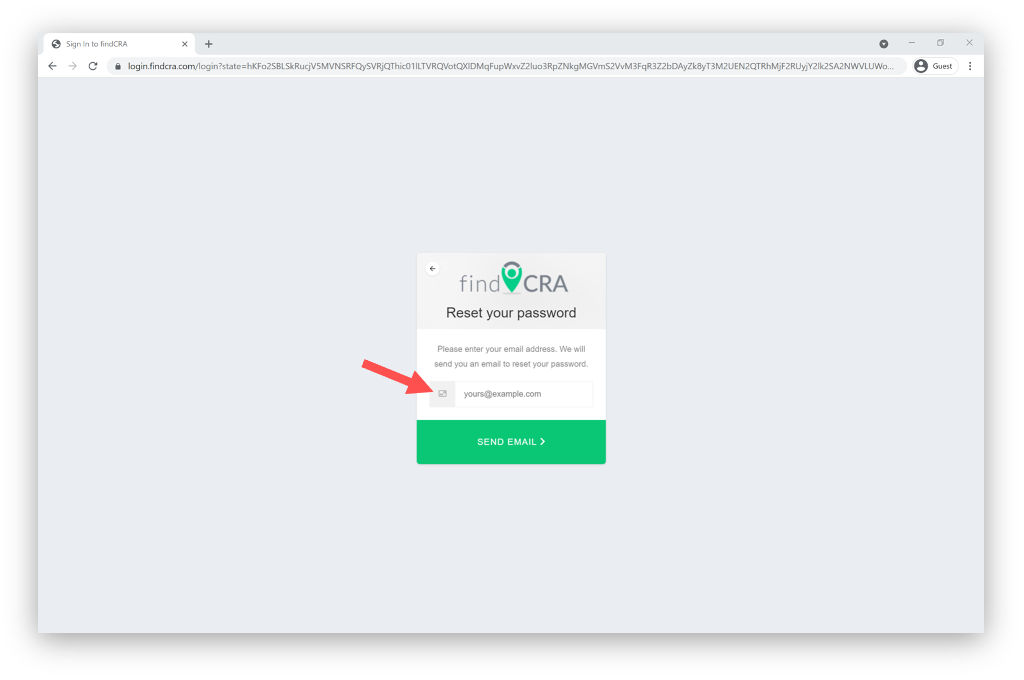The height and width of the screenshot is (680, 1024).
Task: Go back with browser back arrow
Action: (52, 66)
